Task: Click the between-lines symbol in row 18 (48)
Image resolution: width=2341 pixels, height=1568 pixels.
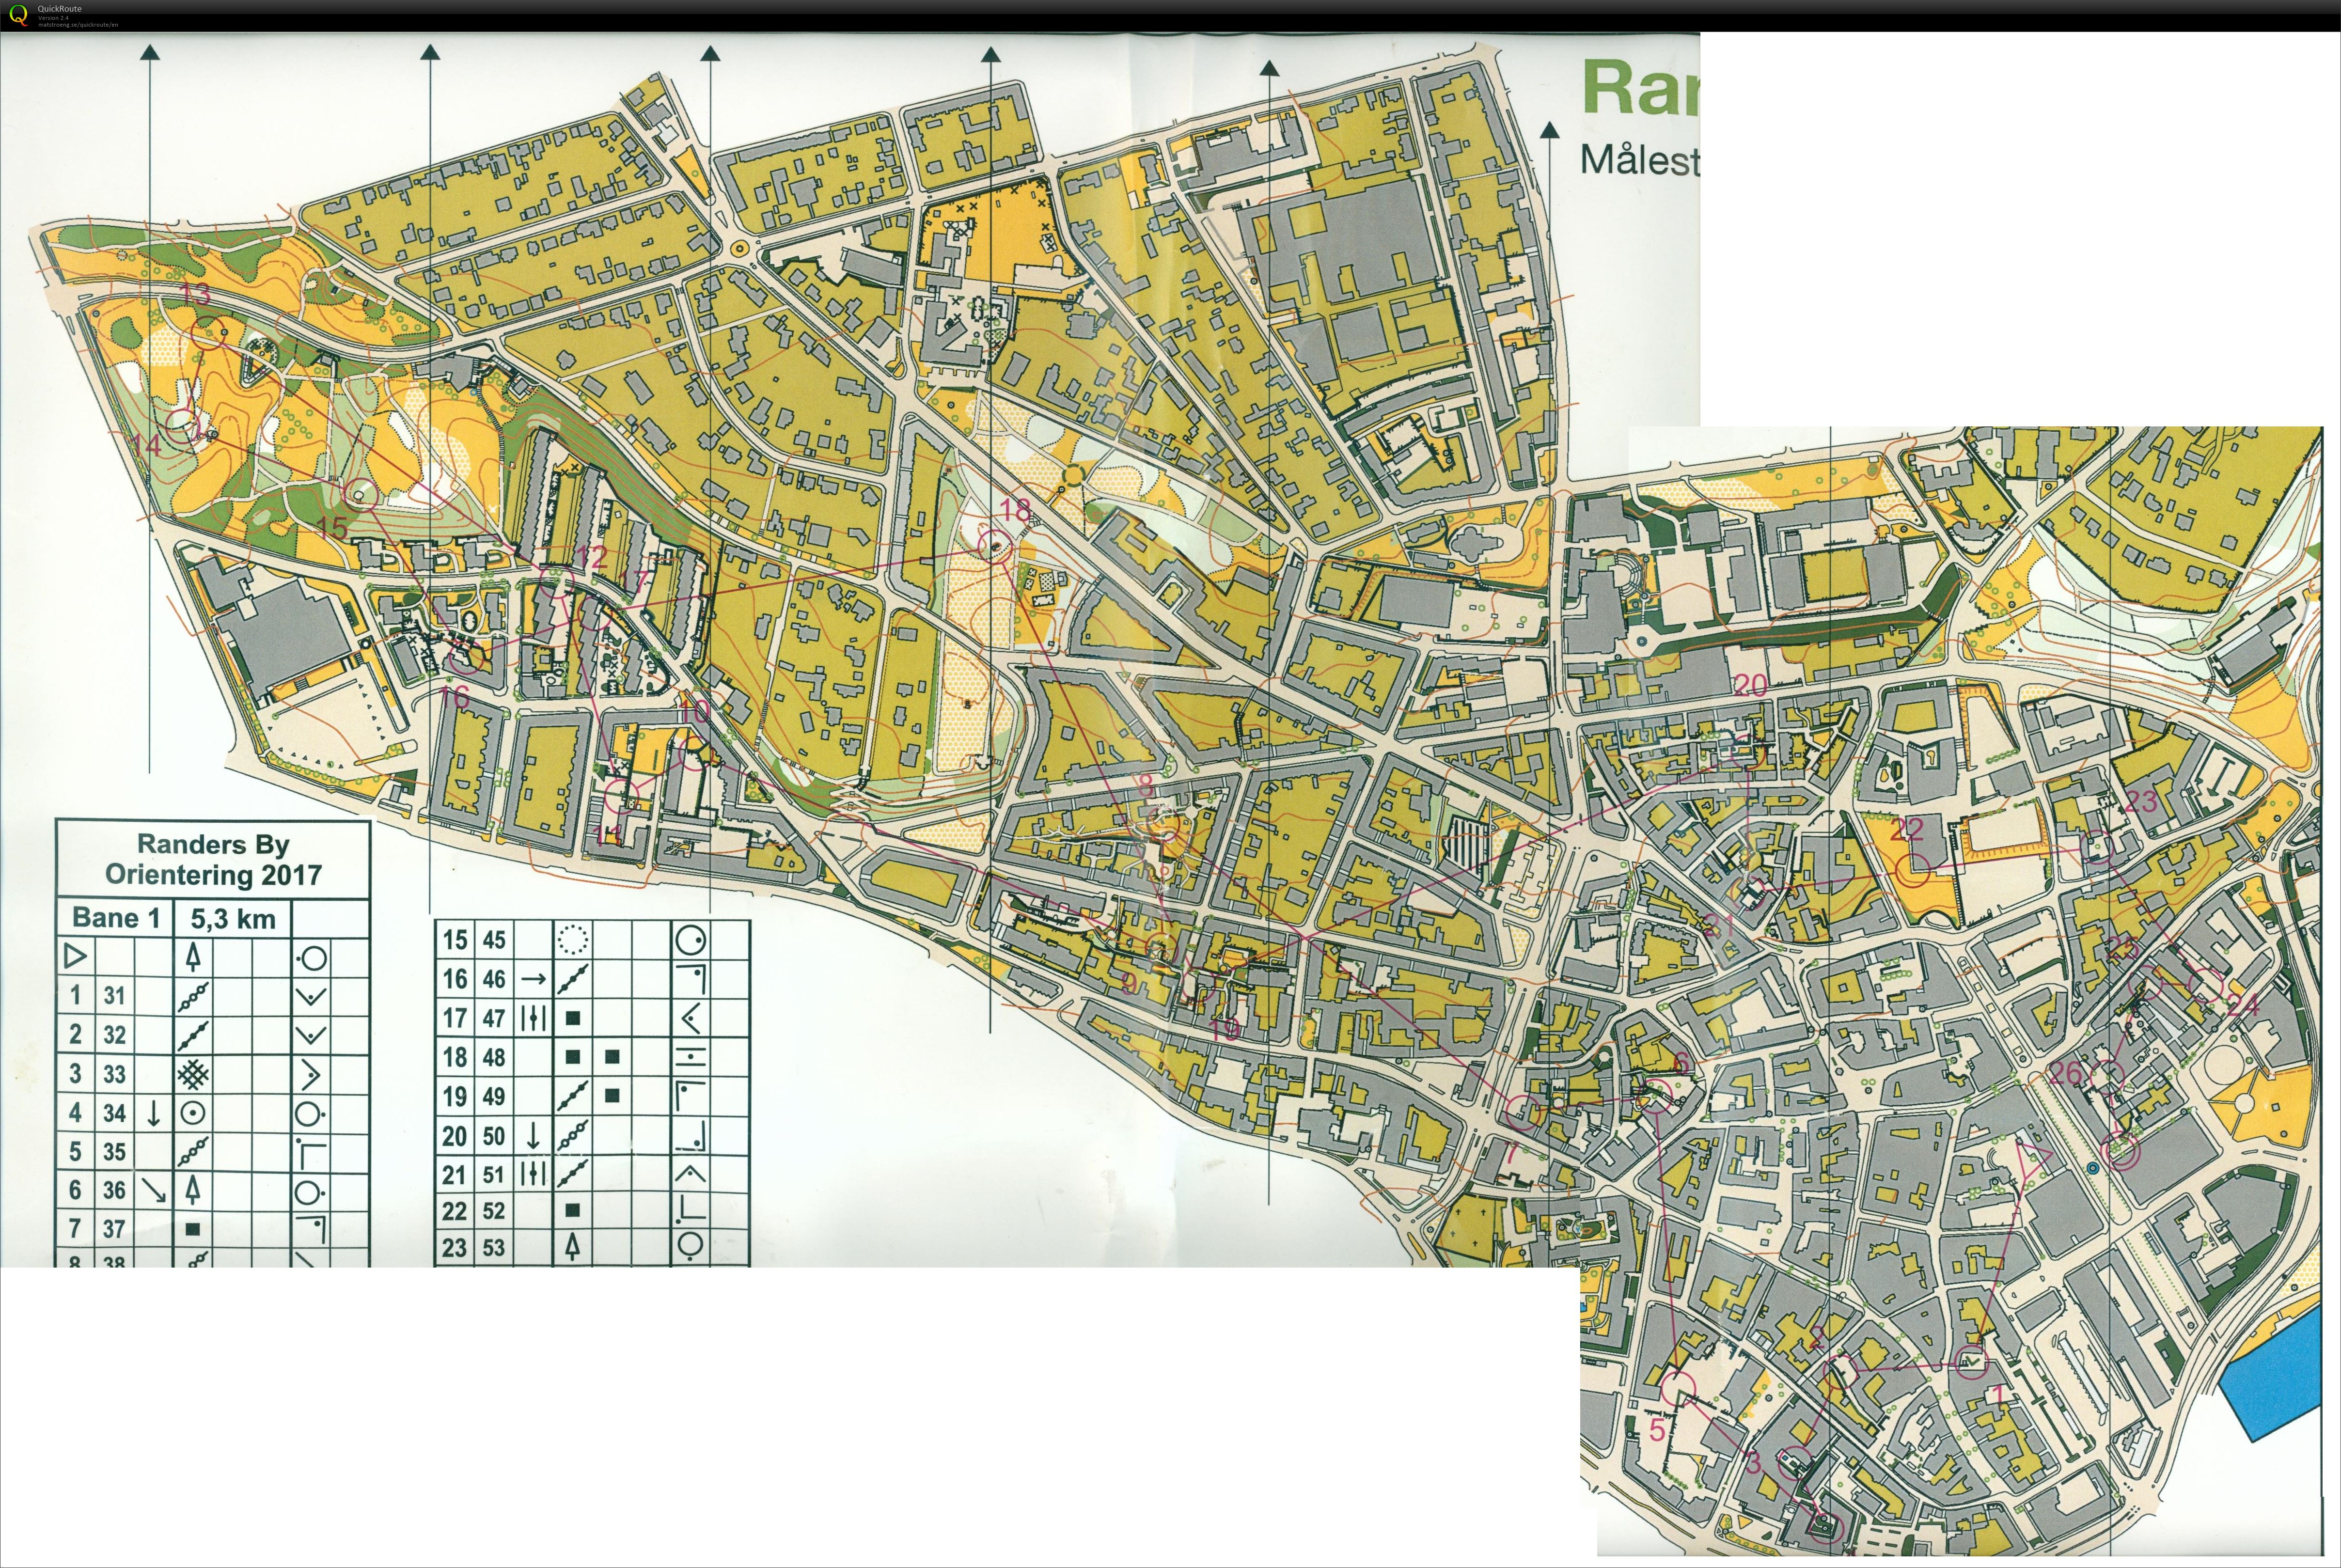Action: (690, 1057)
